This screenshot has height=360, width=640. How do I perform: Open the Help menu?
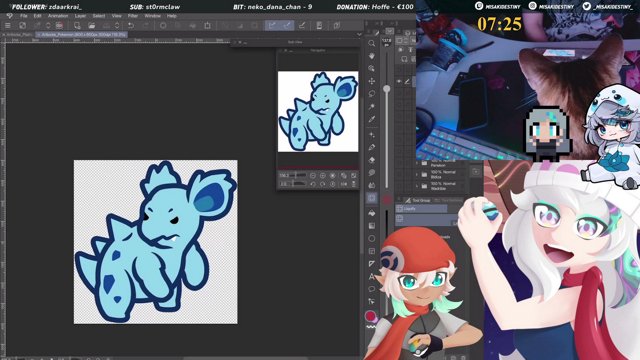click(x=172, y=16)
